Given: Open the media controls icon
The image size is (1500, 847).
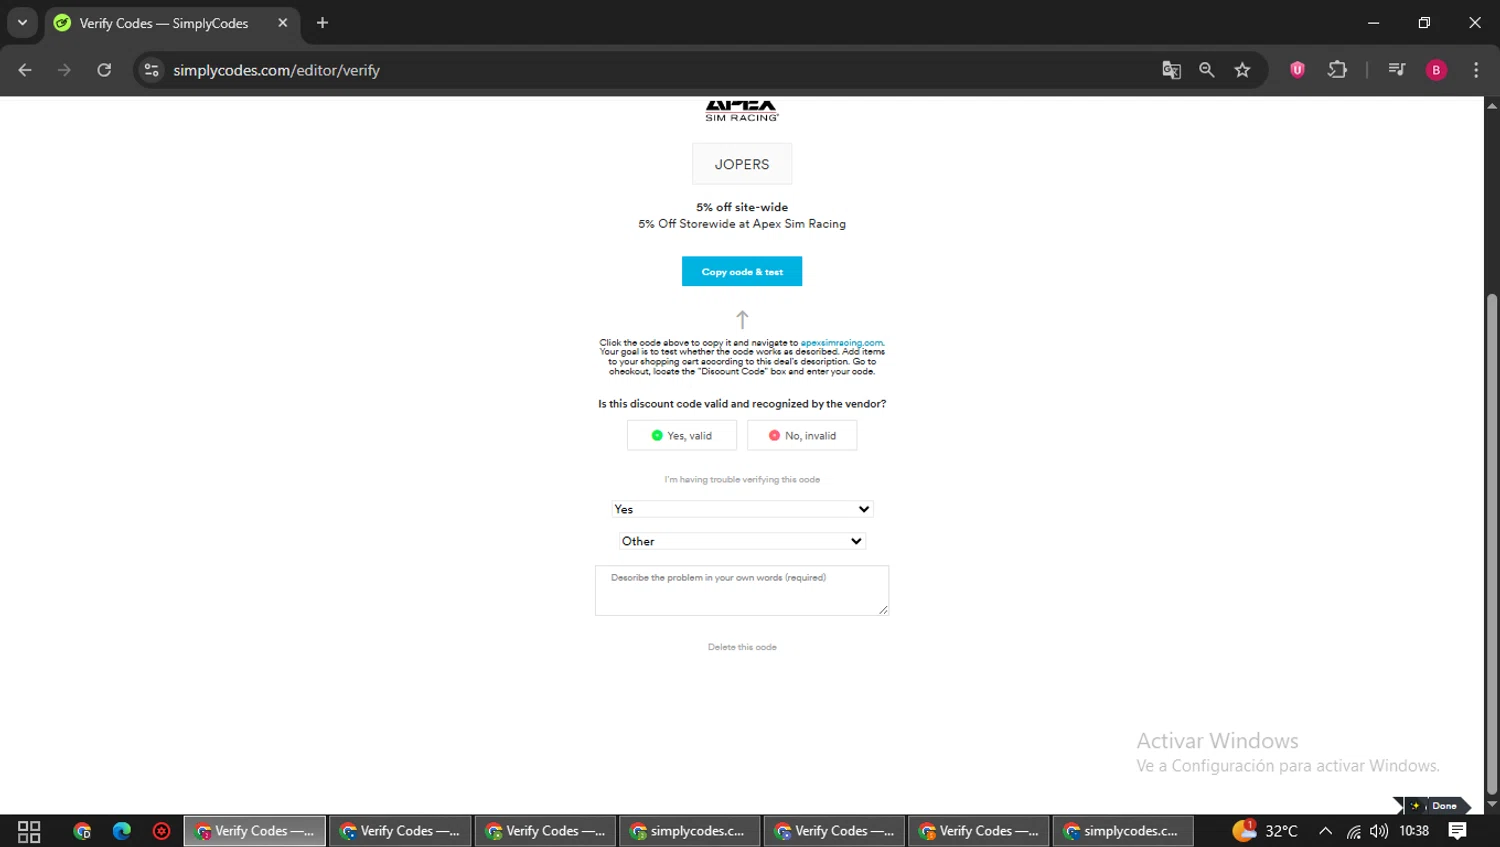Looking at the screenshot, I should click(x=1397, y=70).
